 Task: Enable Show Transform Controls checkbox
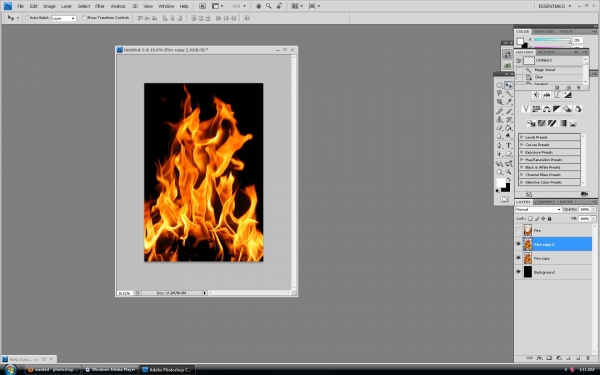coord(84,18)
